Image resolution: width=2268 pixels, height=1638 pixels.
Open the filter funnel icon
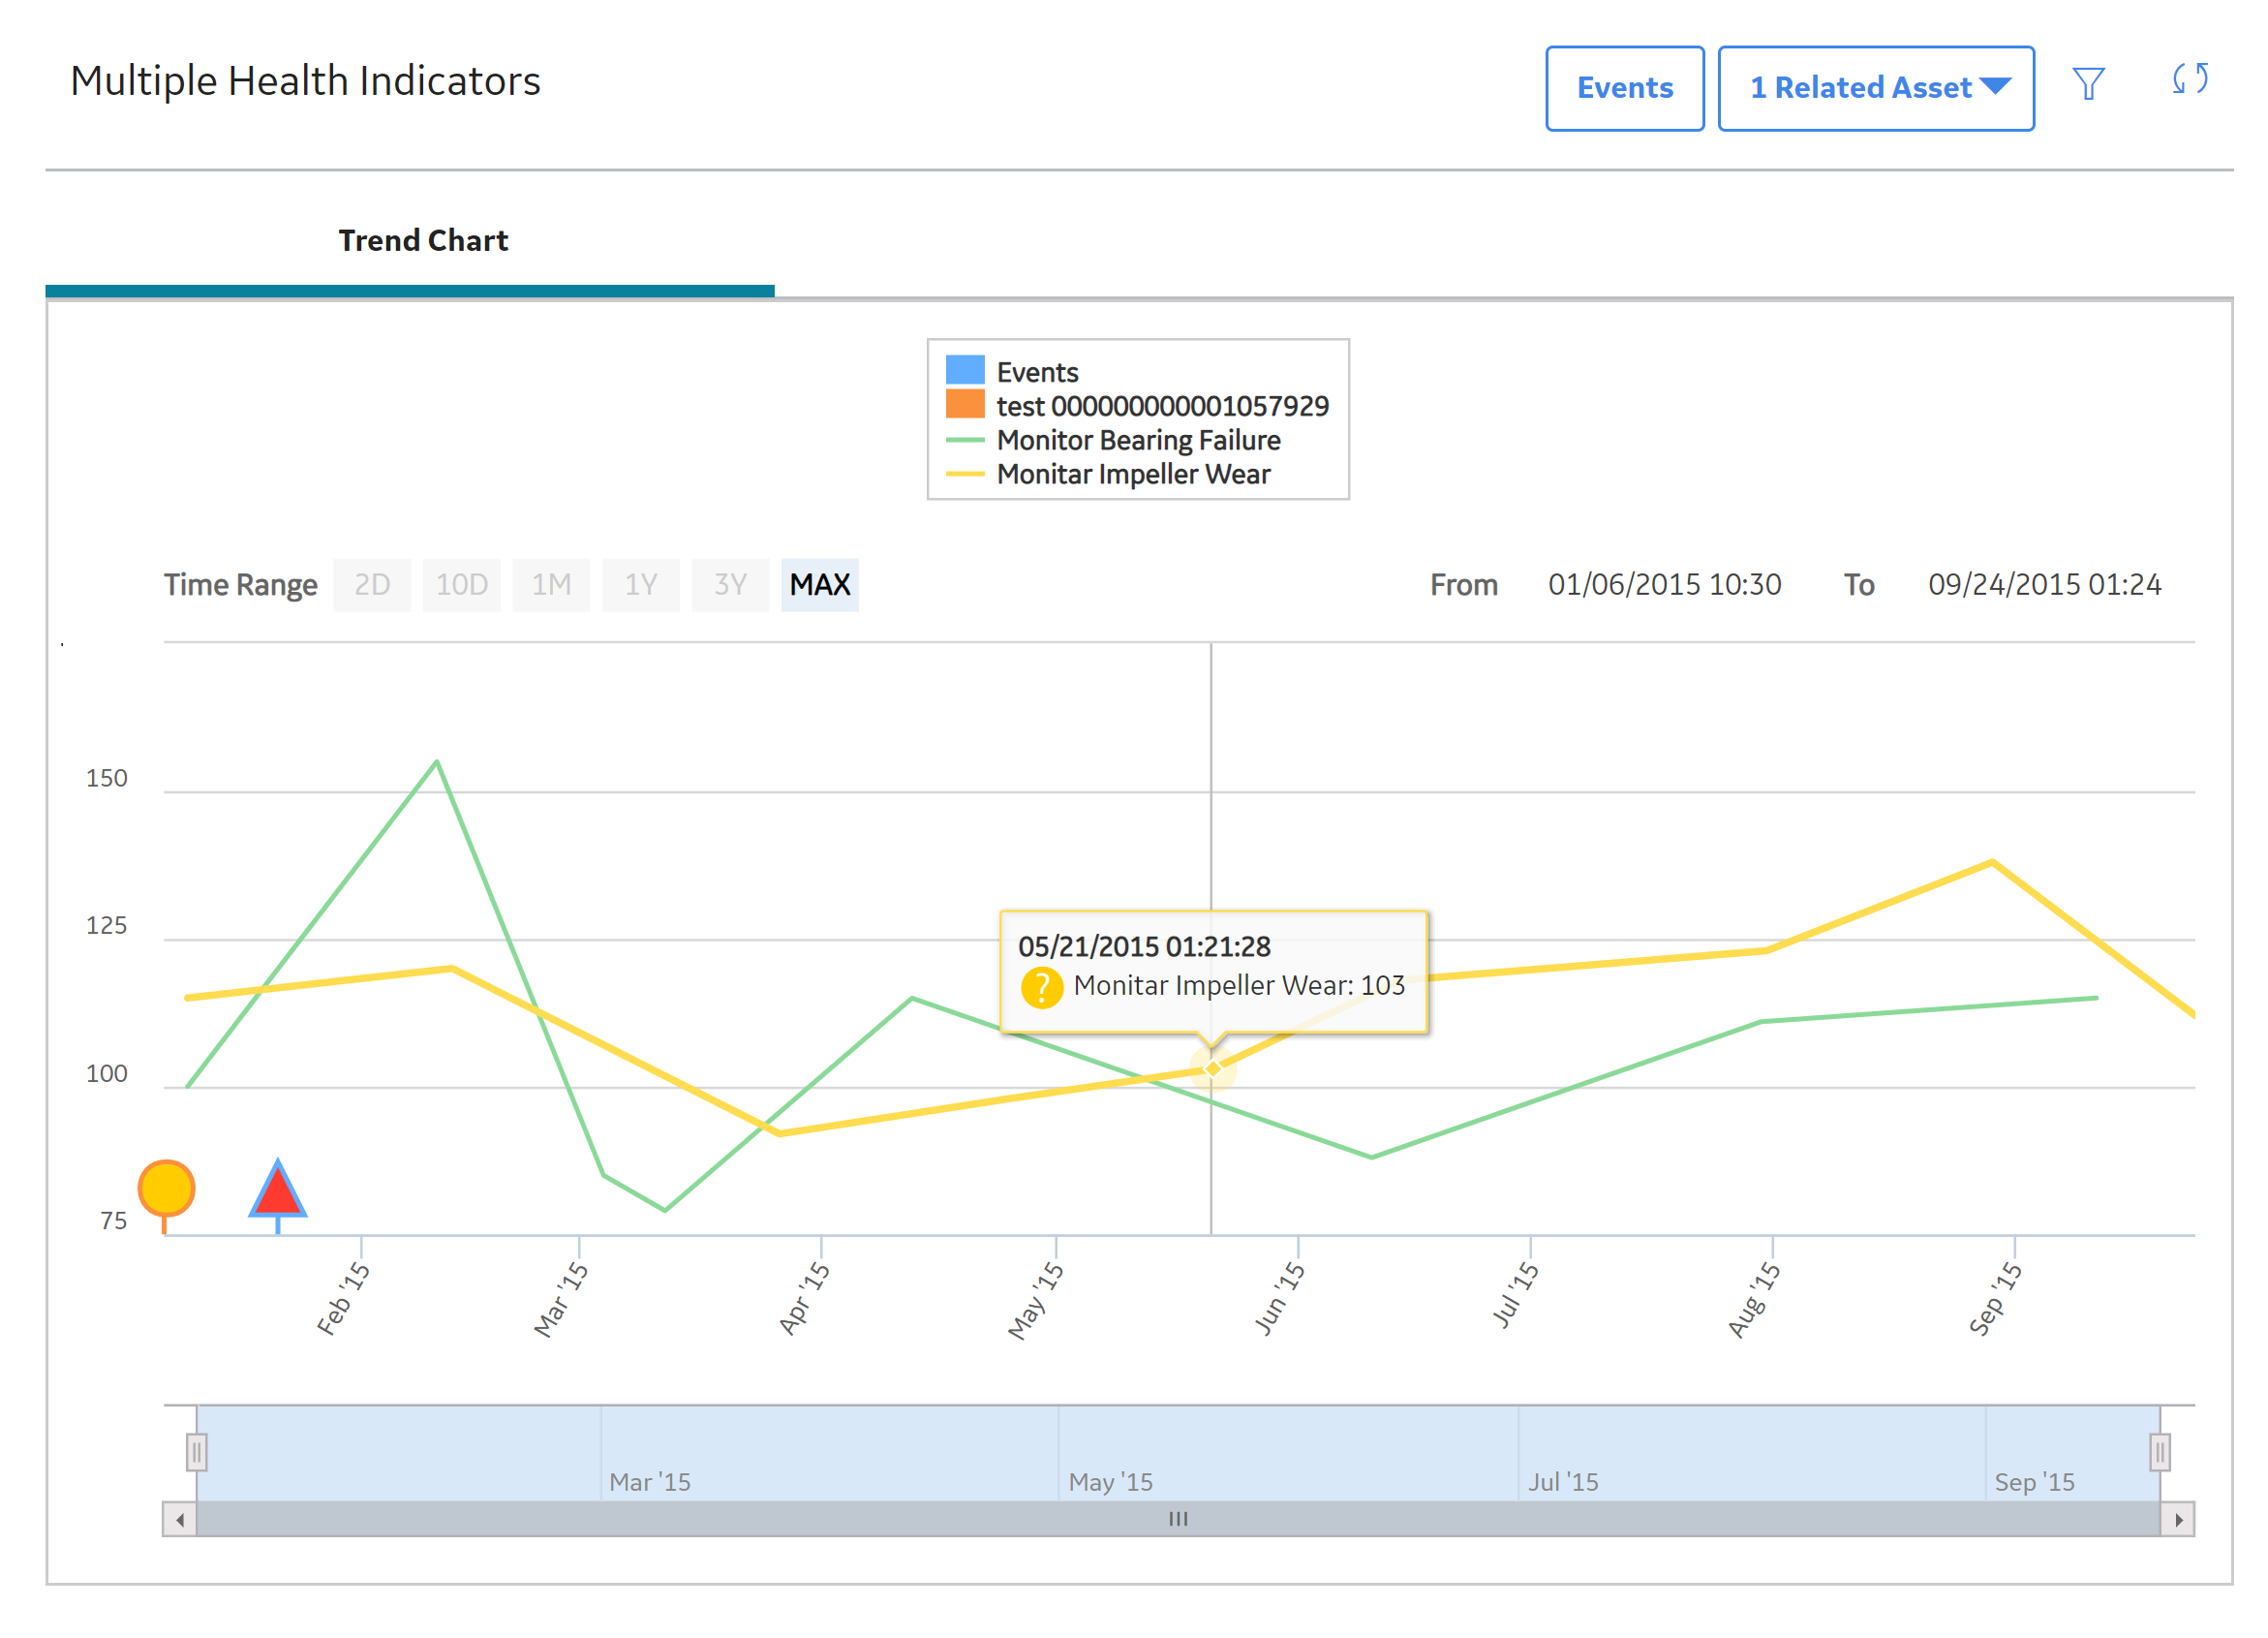2088,84
